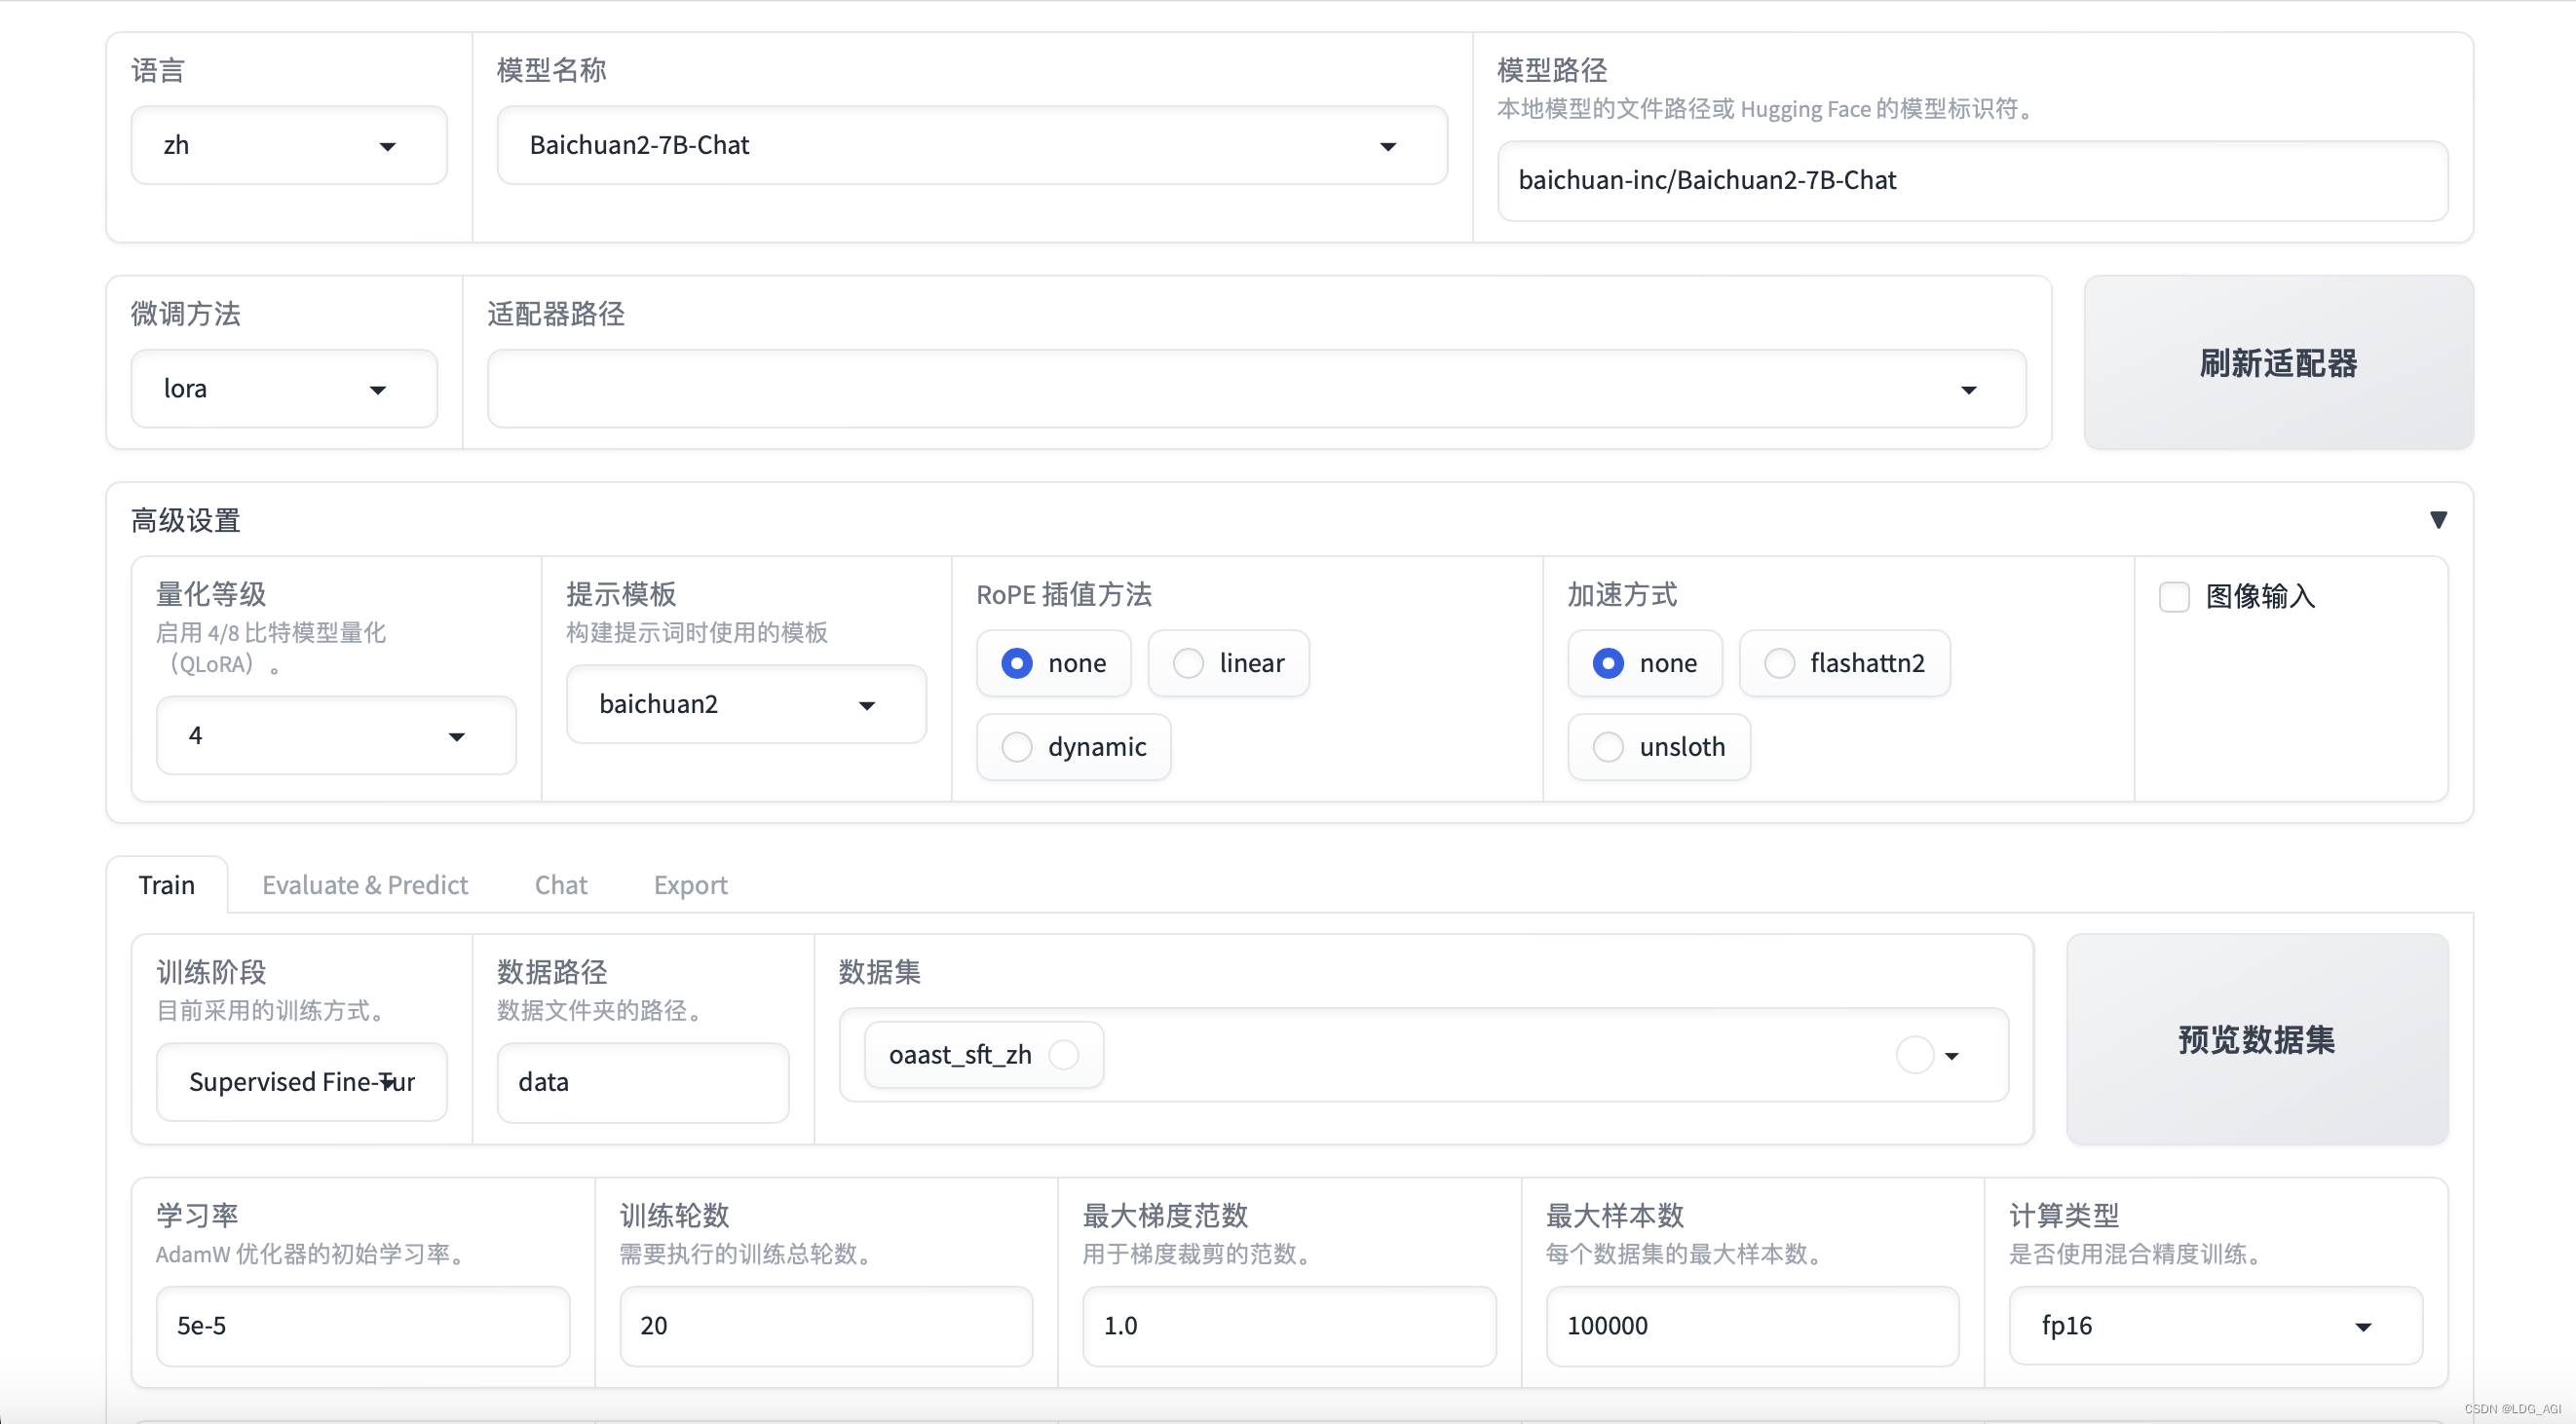Select RoPE none option
The height and width of the screenshot is (1424, 2576).
pos(1054,663)
